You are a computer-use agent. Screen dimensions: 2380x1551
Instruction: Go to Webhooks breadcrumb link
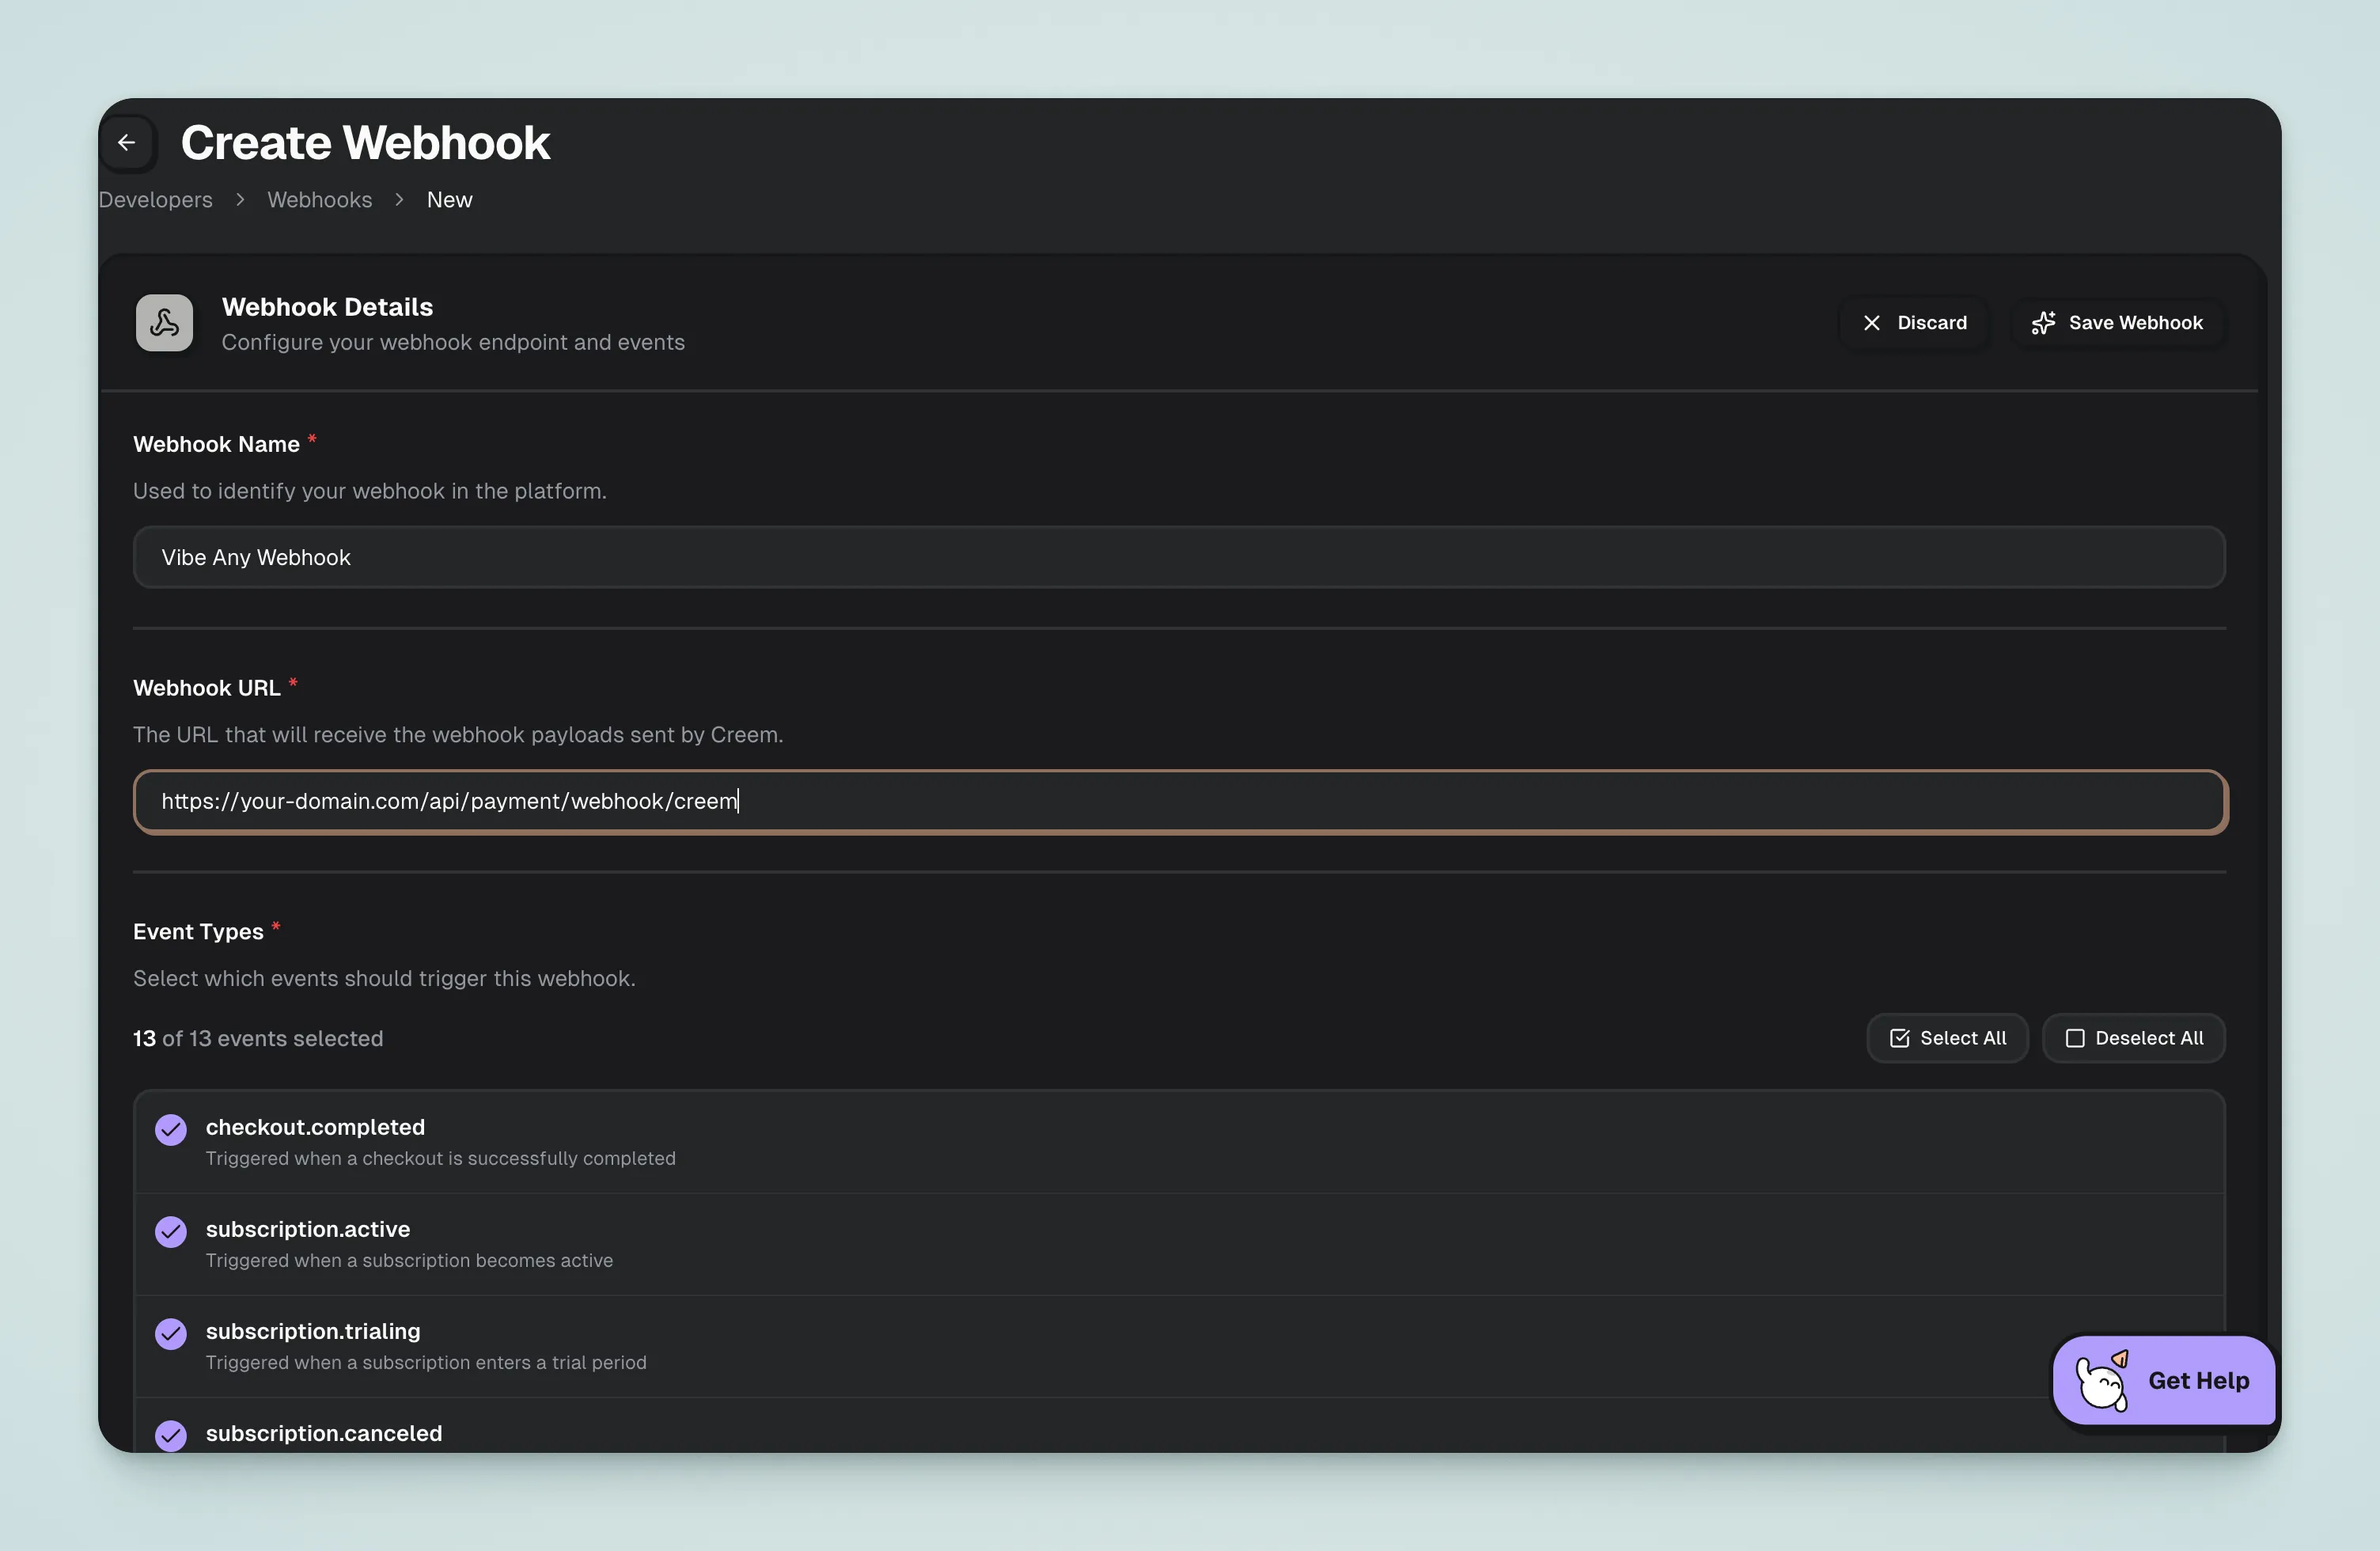[x=319, y=200]
